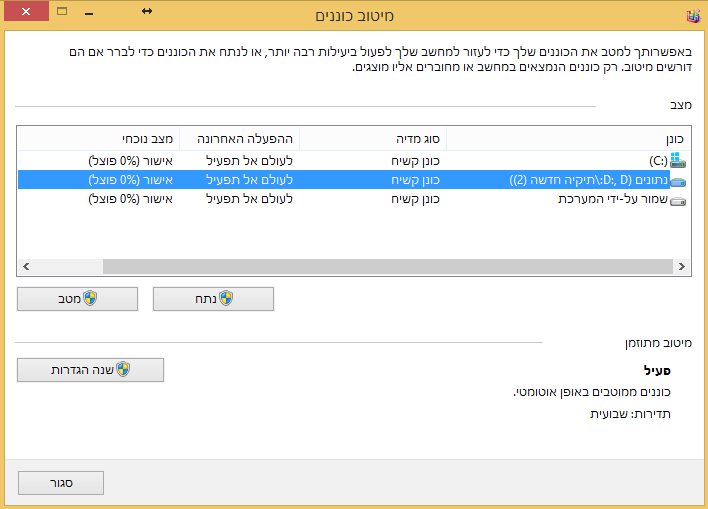Select the (C:) drive row

(x=354, y=161)
